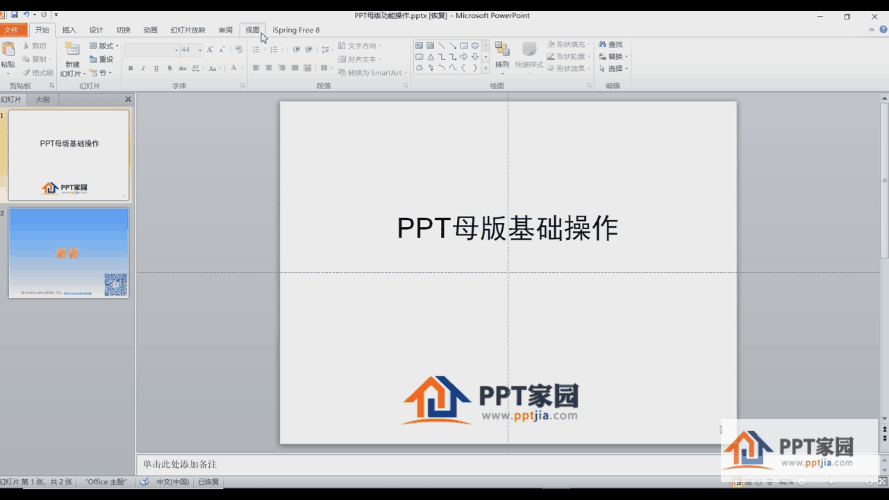889x500 pixels.
Task: Click the title text PPT母版基础操作 on slide
Action: 507,228
